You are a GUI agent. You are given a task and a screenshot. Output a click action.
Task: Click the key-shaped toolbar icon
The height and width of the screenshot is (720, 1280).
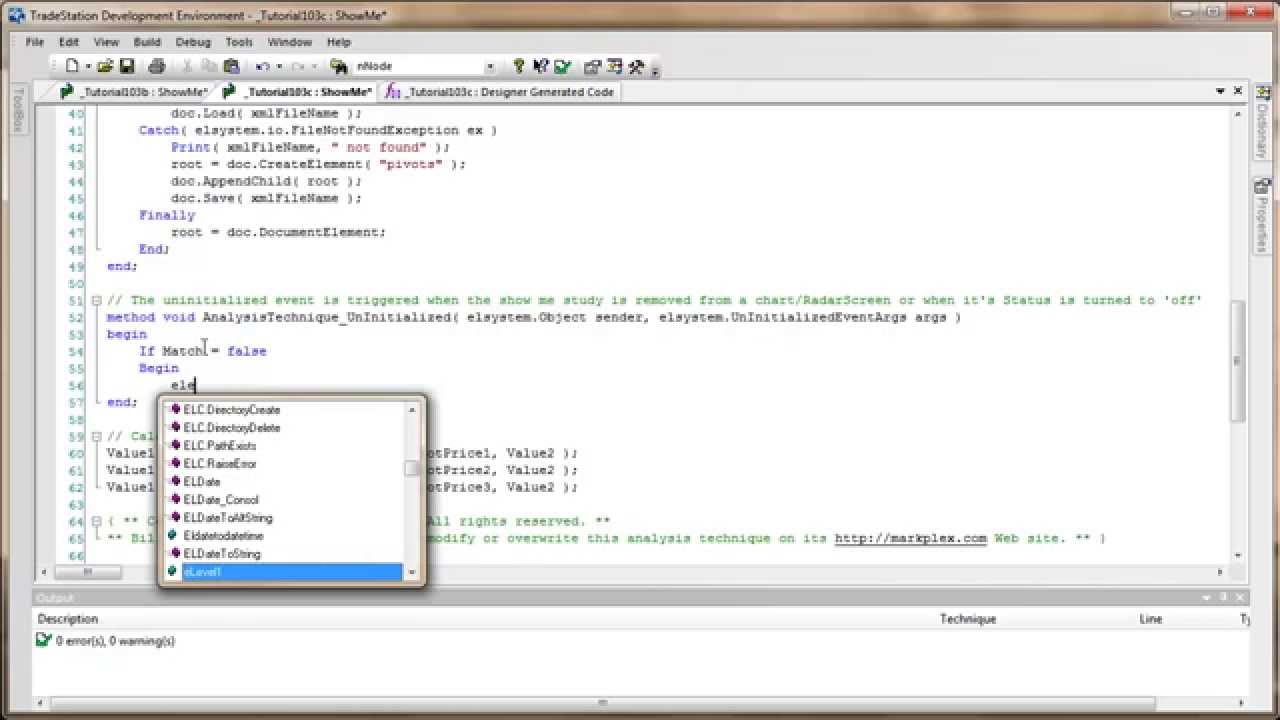[519, 67]
